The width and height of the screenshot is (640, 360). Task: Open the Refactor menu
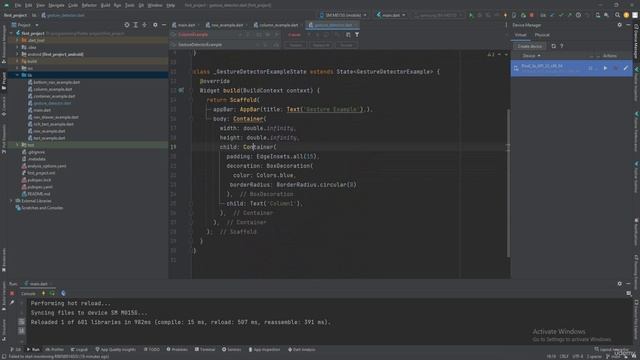click(x=89, y=5)
